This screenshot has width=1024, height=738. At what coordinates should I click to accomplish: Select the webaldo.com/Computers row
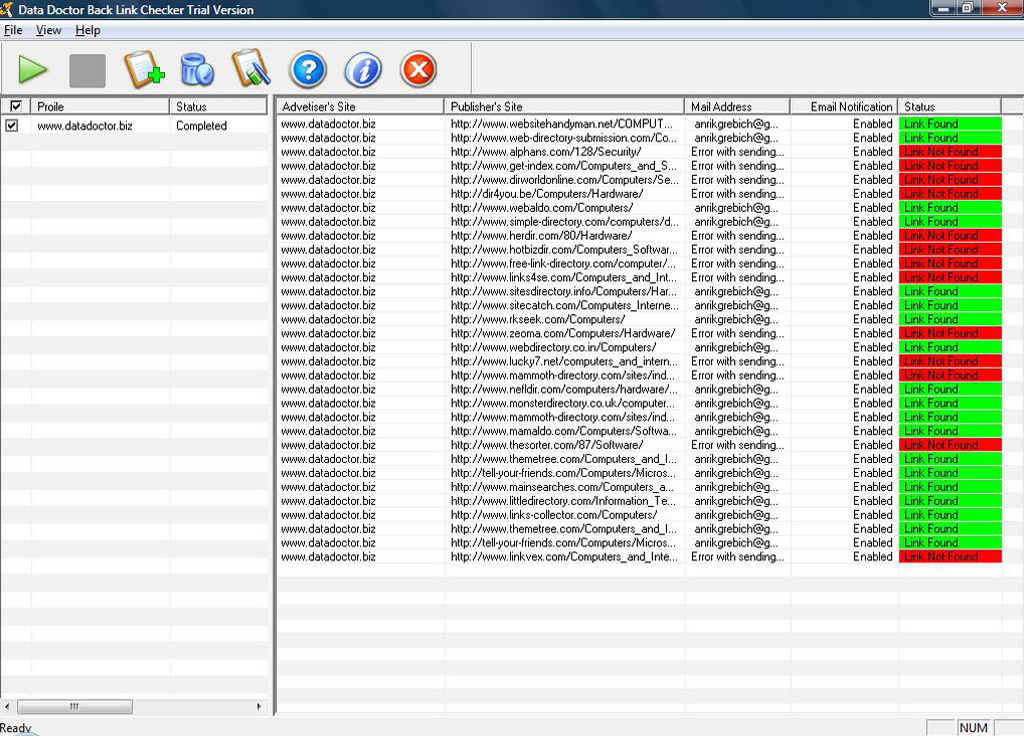(x=640, y=208)
